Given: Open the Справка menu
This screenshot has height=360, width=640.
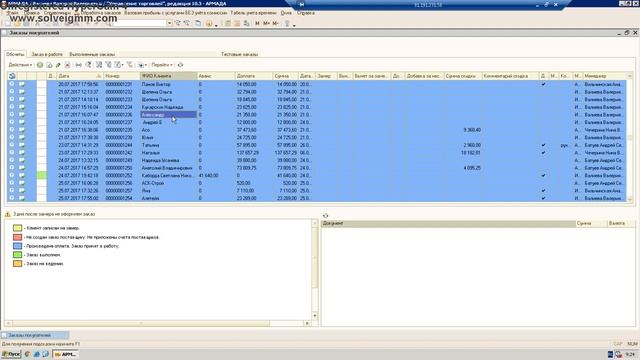Looking at the screenshot, I should 306,13.
